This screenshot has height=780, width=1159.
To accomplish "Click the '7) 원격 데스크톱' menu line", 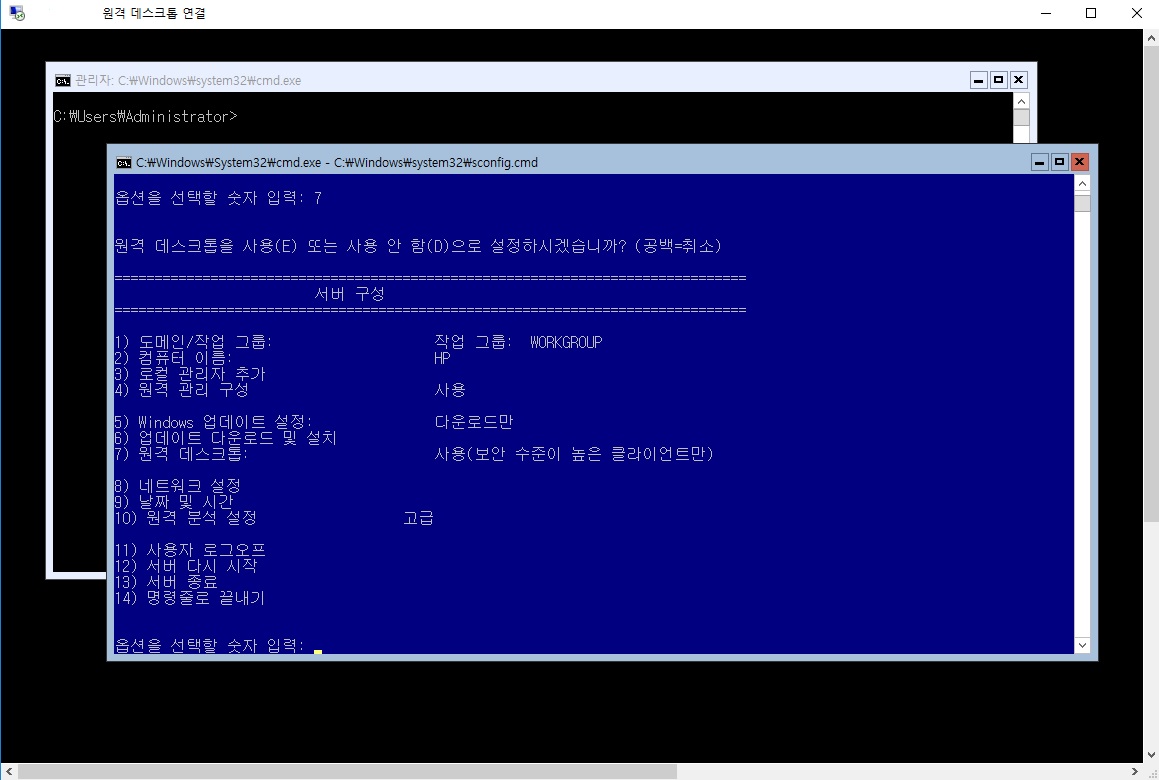I will 181,454.
